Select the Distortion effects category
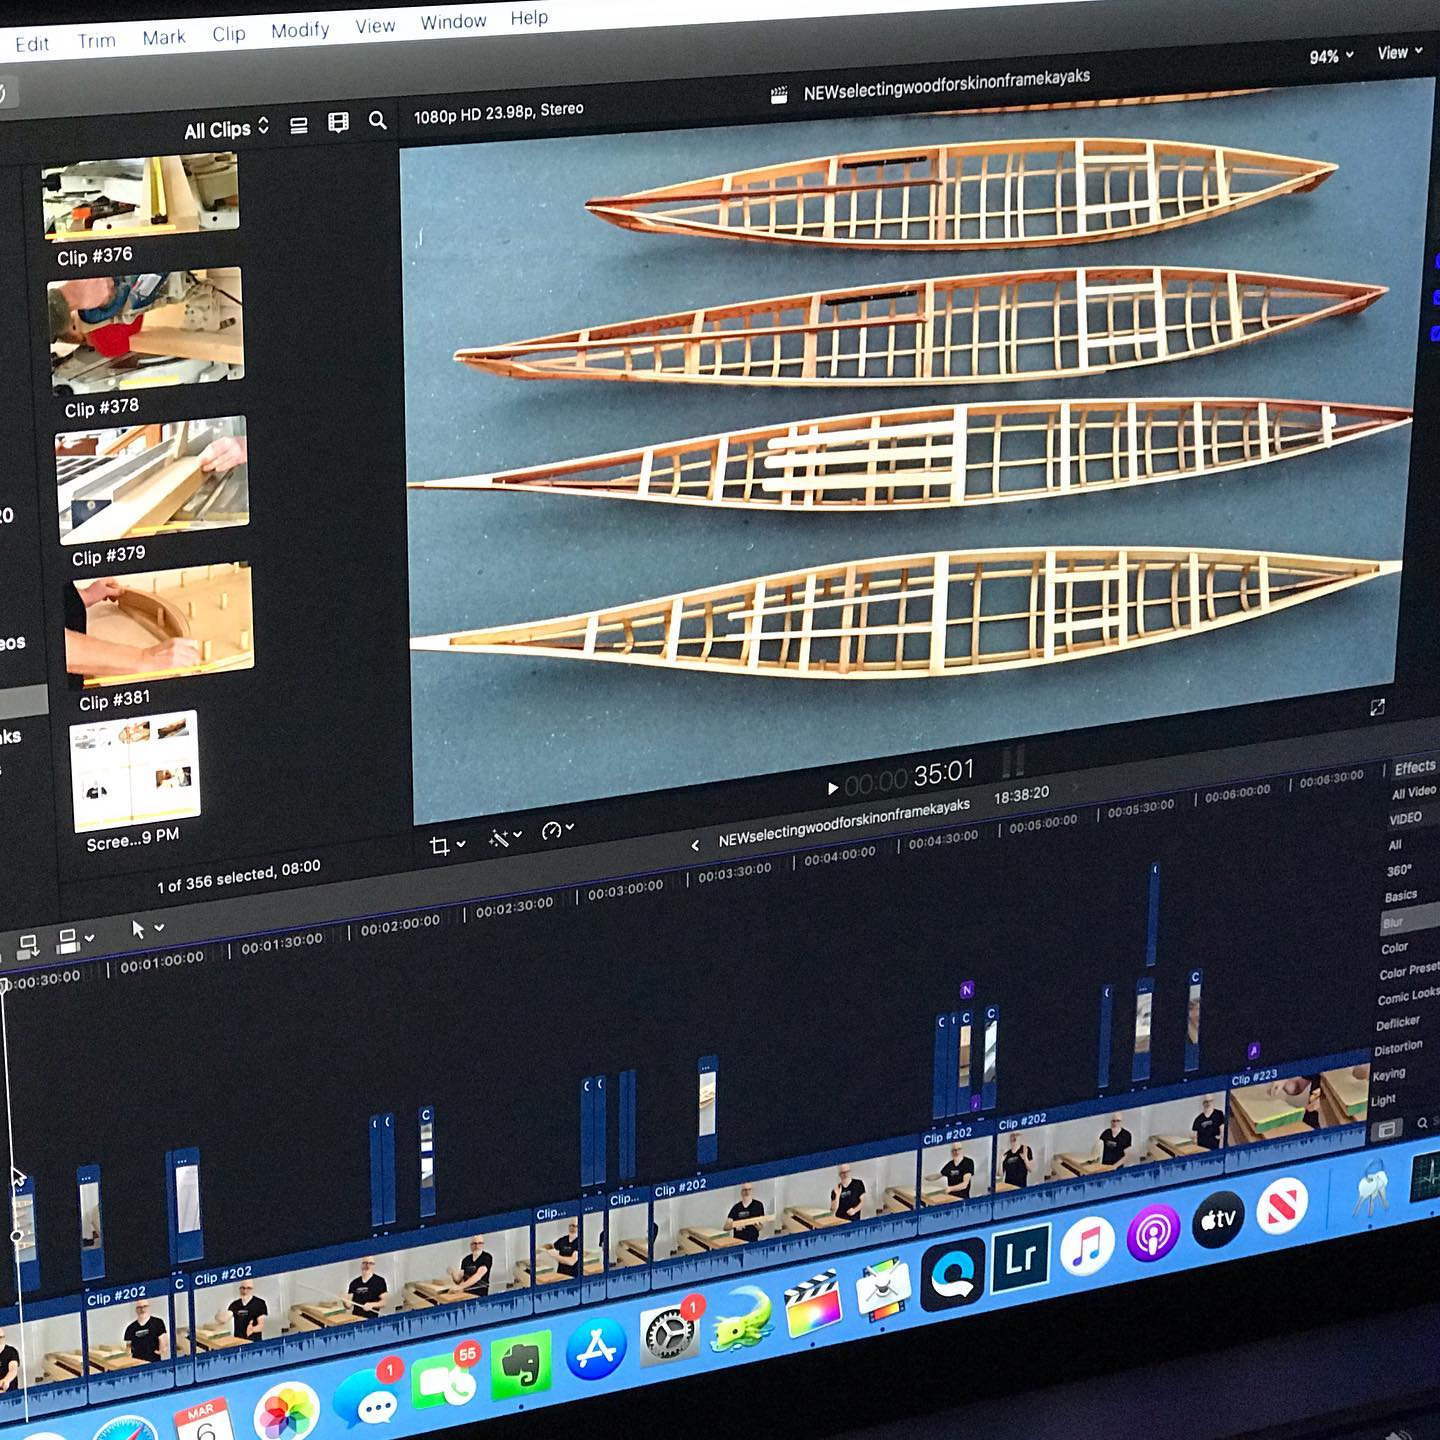The width and height of the screenshot is (1440, 1440). coord(1397,1048)
